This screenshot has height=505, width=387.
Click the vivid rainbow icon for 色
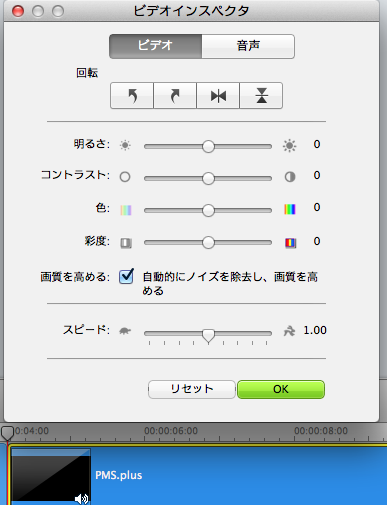pos(290,209)
